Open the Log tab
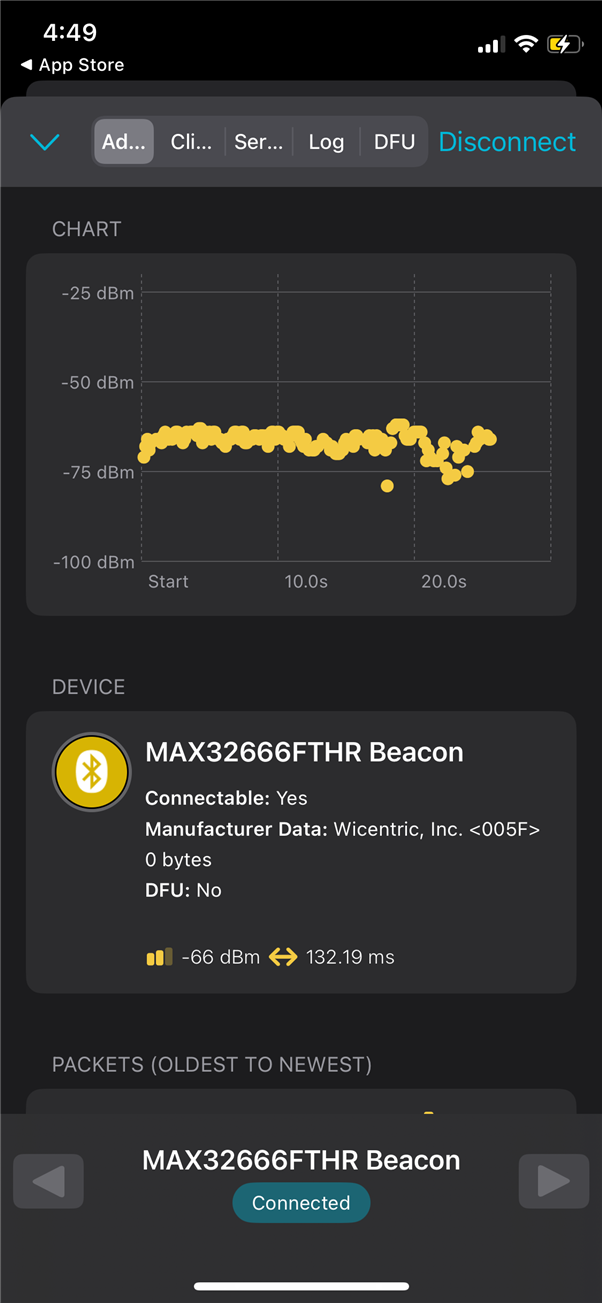 326,142
